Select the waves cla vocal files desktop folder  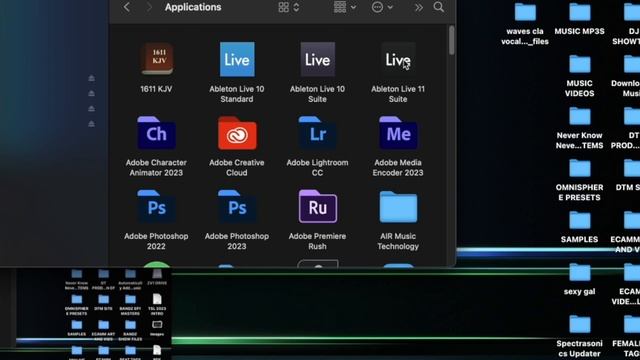click(525, 12)
